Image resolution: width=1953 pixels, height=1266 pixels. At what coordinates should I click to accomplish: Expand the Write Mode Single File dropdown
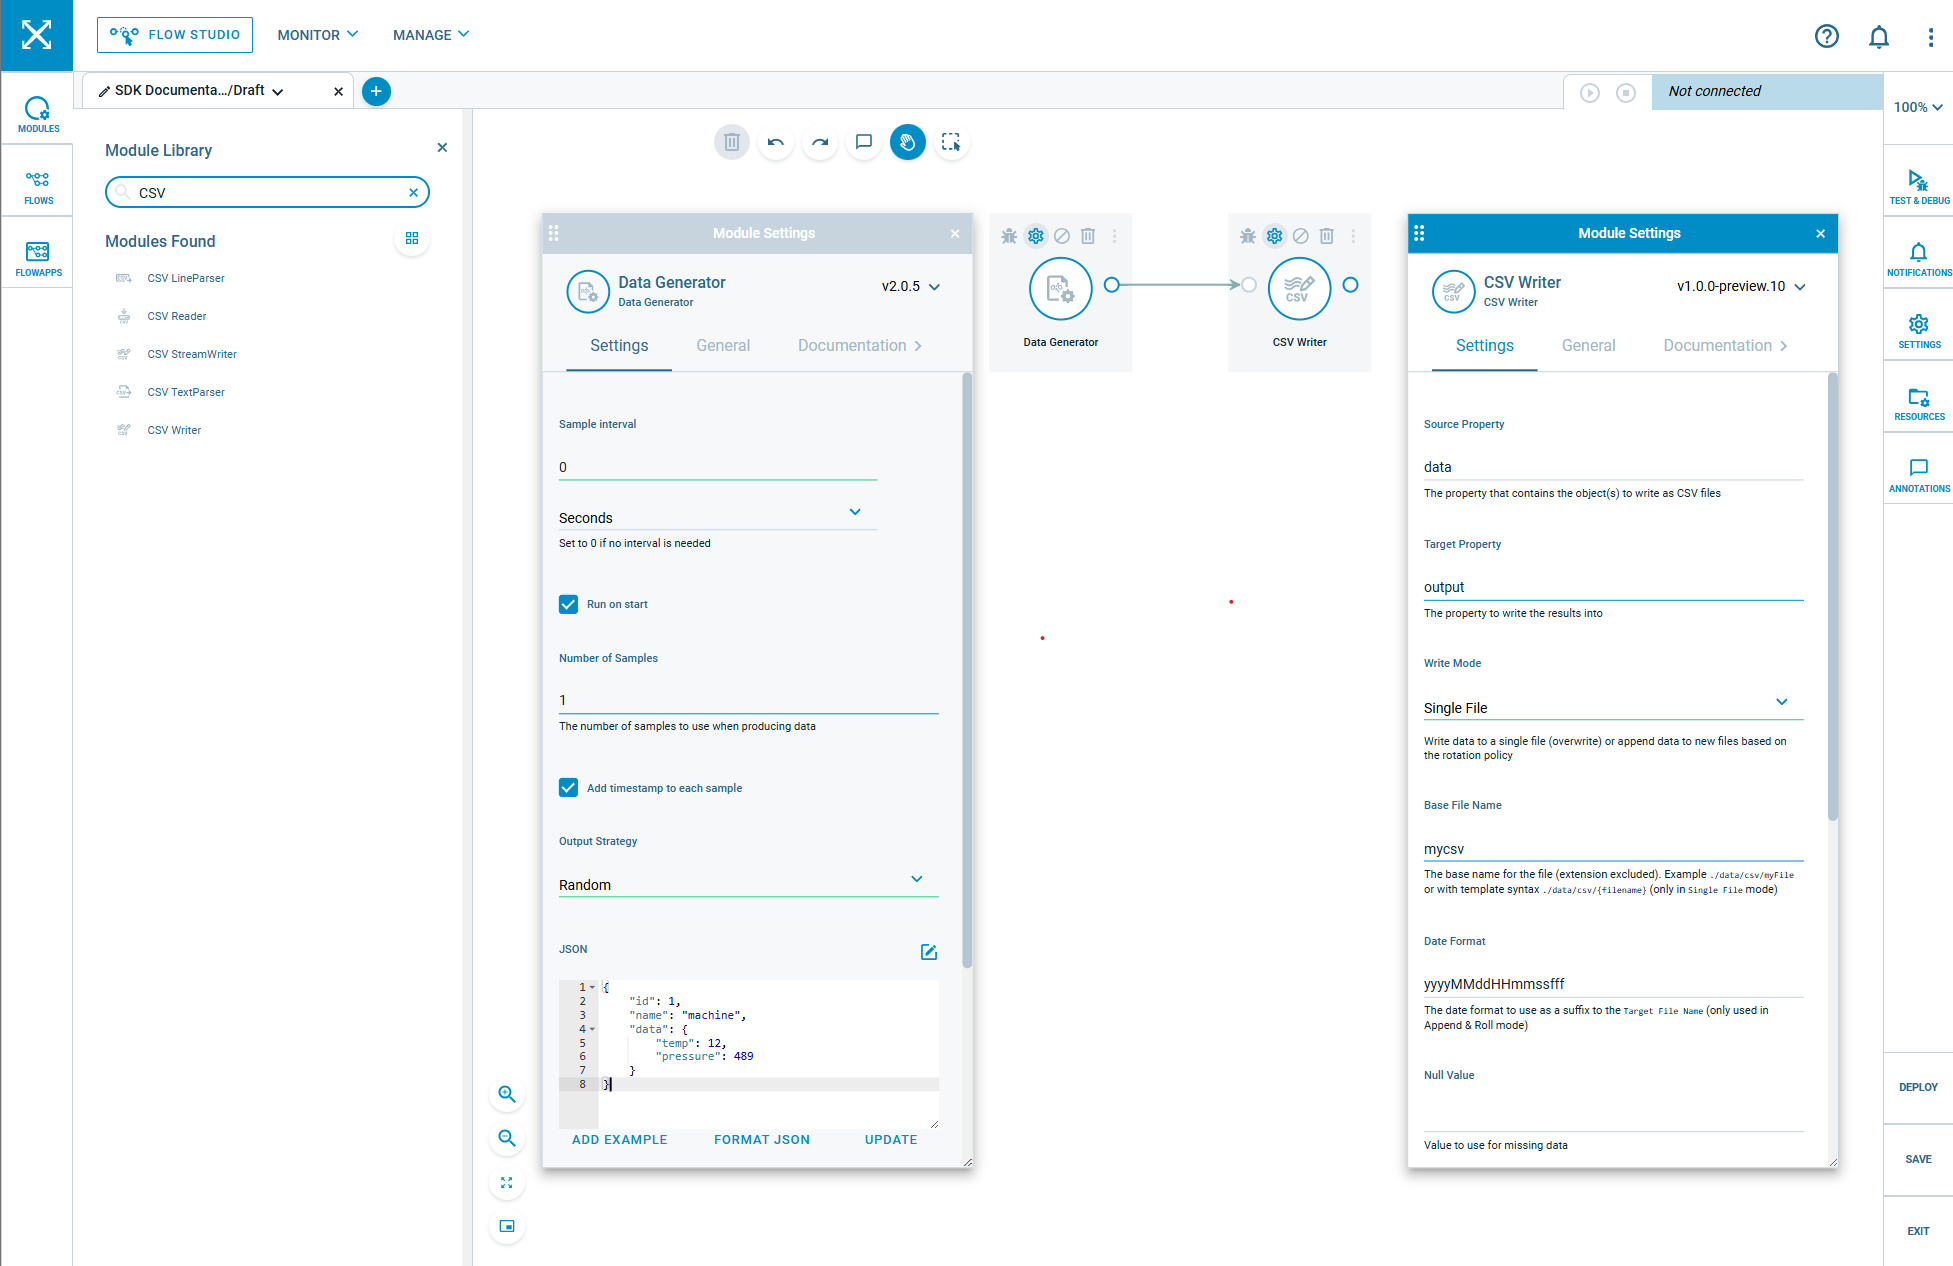click(1612, 707)
